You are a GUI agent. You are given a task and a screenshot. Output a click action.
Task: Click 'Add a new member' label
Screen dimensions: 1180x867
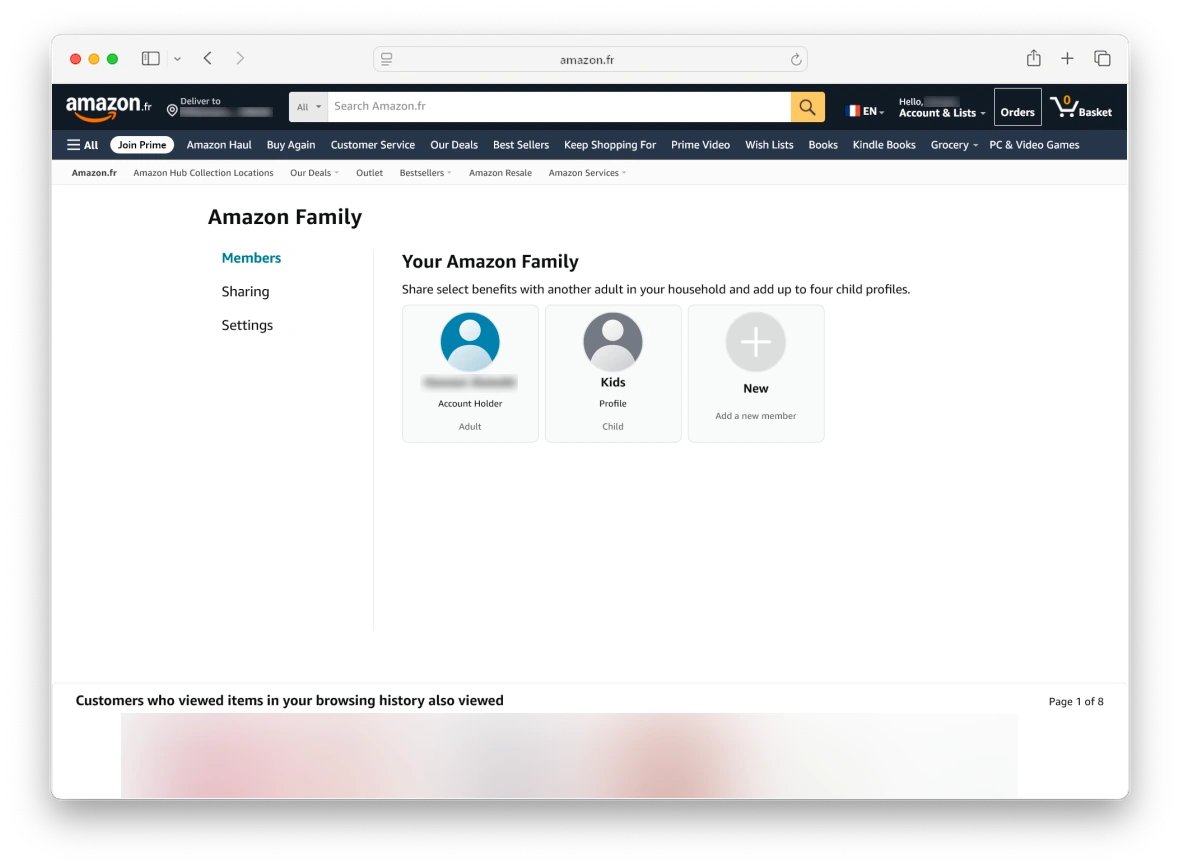pos(756,415)
